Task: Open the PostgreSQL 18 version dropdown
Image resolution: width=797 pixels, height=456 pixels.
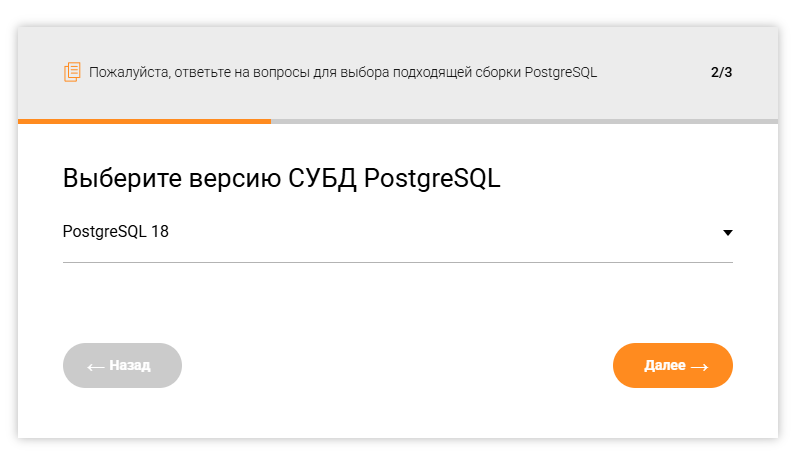Action: point(397,232)
